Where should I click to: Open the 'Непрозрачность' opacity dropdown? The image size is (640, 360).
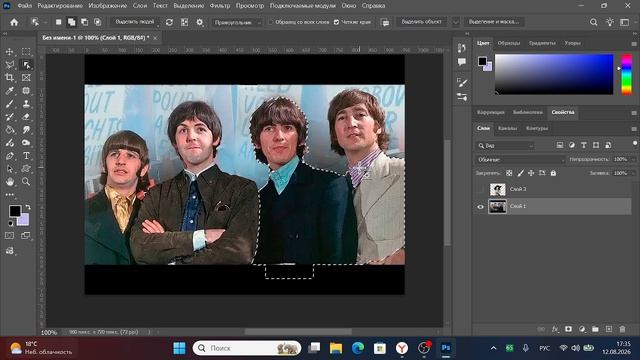pos(633,159)
